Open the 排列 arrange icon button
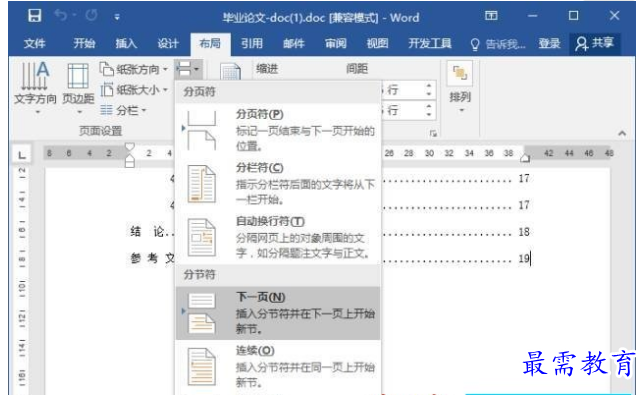This screenshot has width=644, height=395. click(460, 73)
